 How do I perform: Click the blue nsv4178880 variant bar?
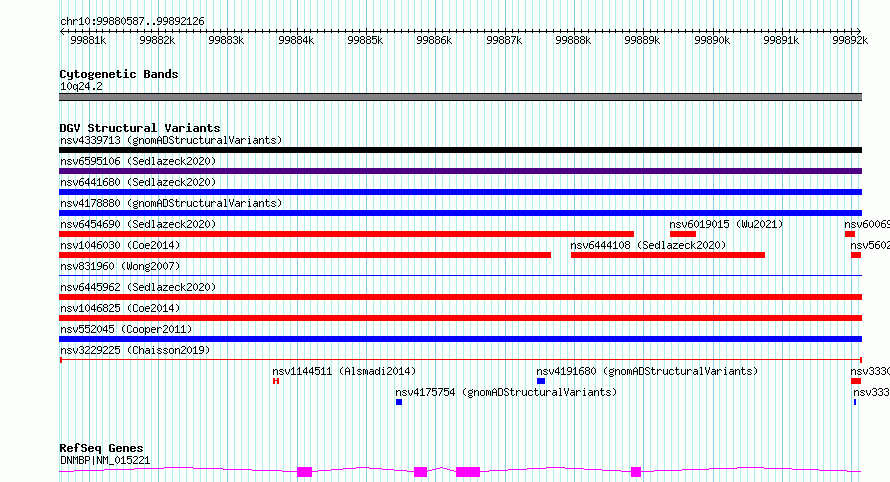(460, 213)
